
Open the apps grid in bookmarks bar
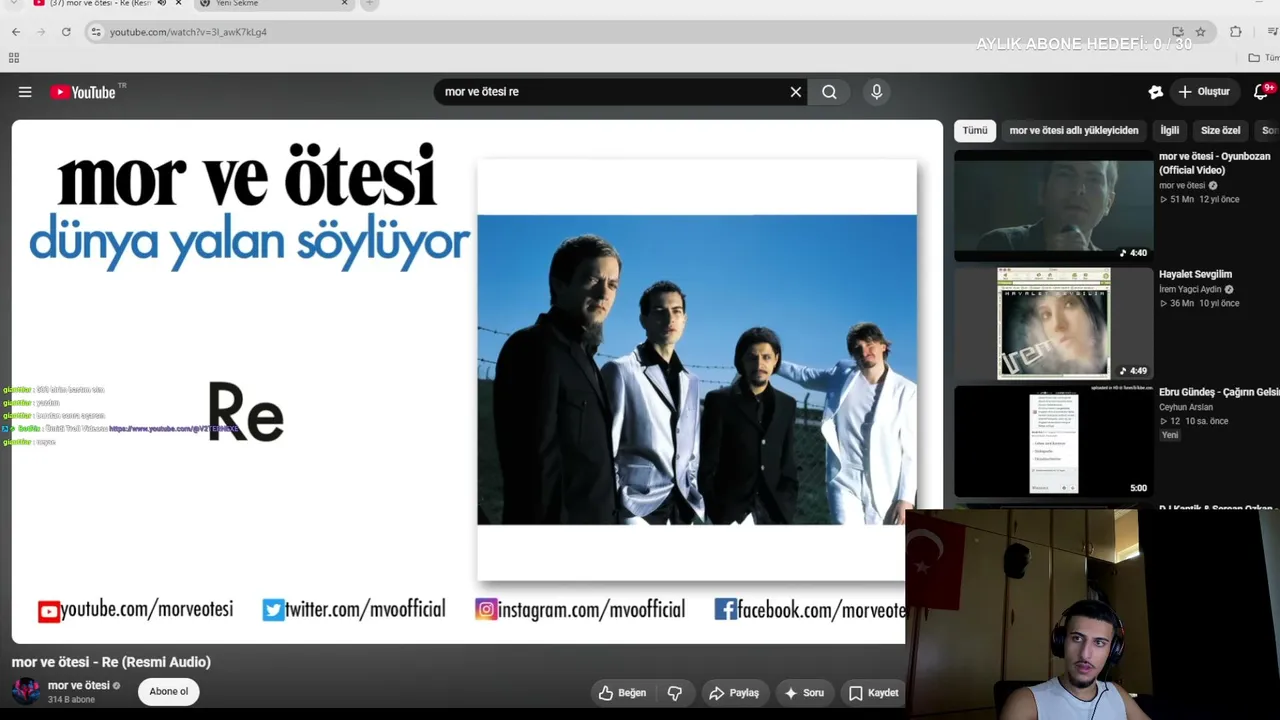click(x=14, y=58)
